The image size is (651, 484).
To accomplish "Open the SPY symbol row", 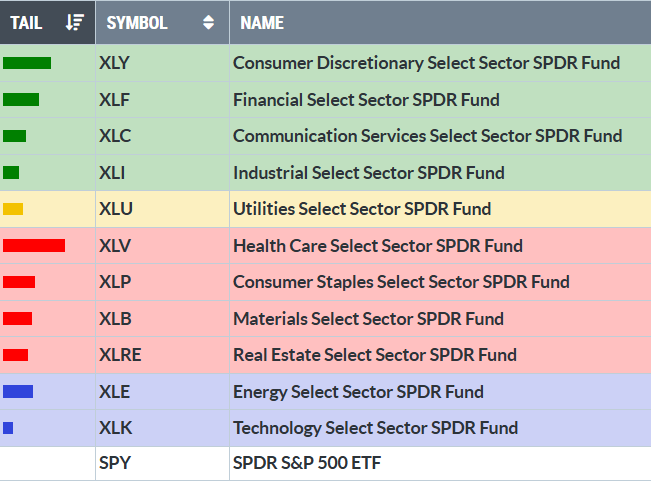I will point(114,464).
